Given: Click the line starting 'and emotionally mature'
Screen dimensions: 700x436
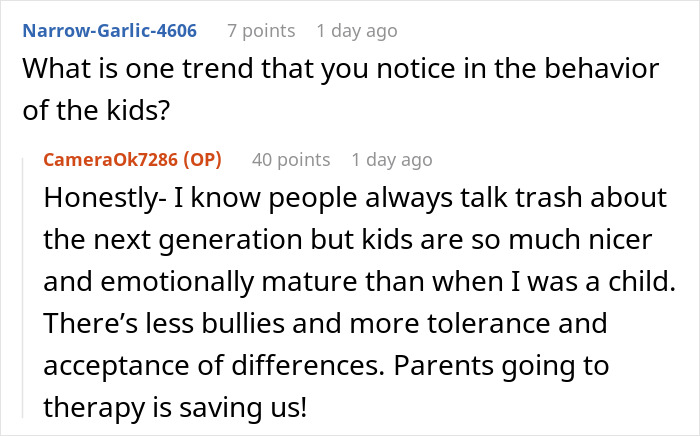Looking at the screenshot, I should coord(357,281).
